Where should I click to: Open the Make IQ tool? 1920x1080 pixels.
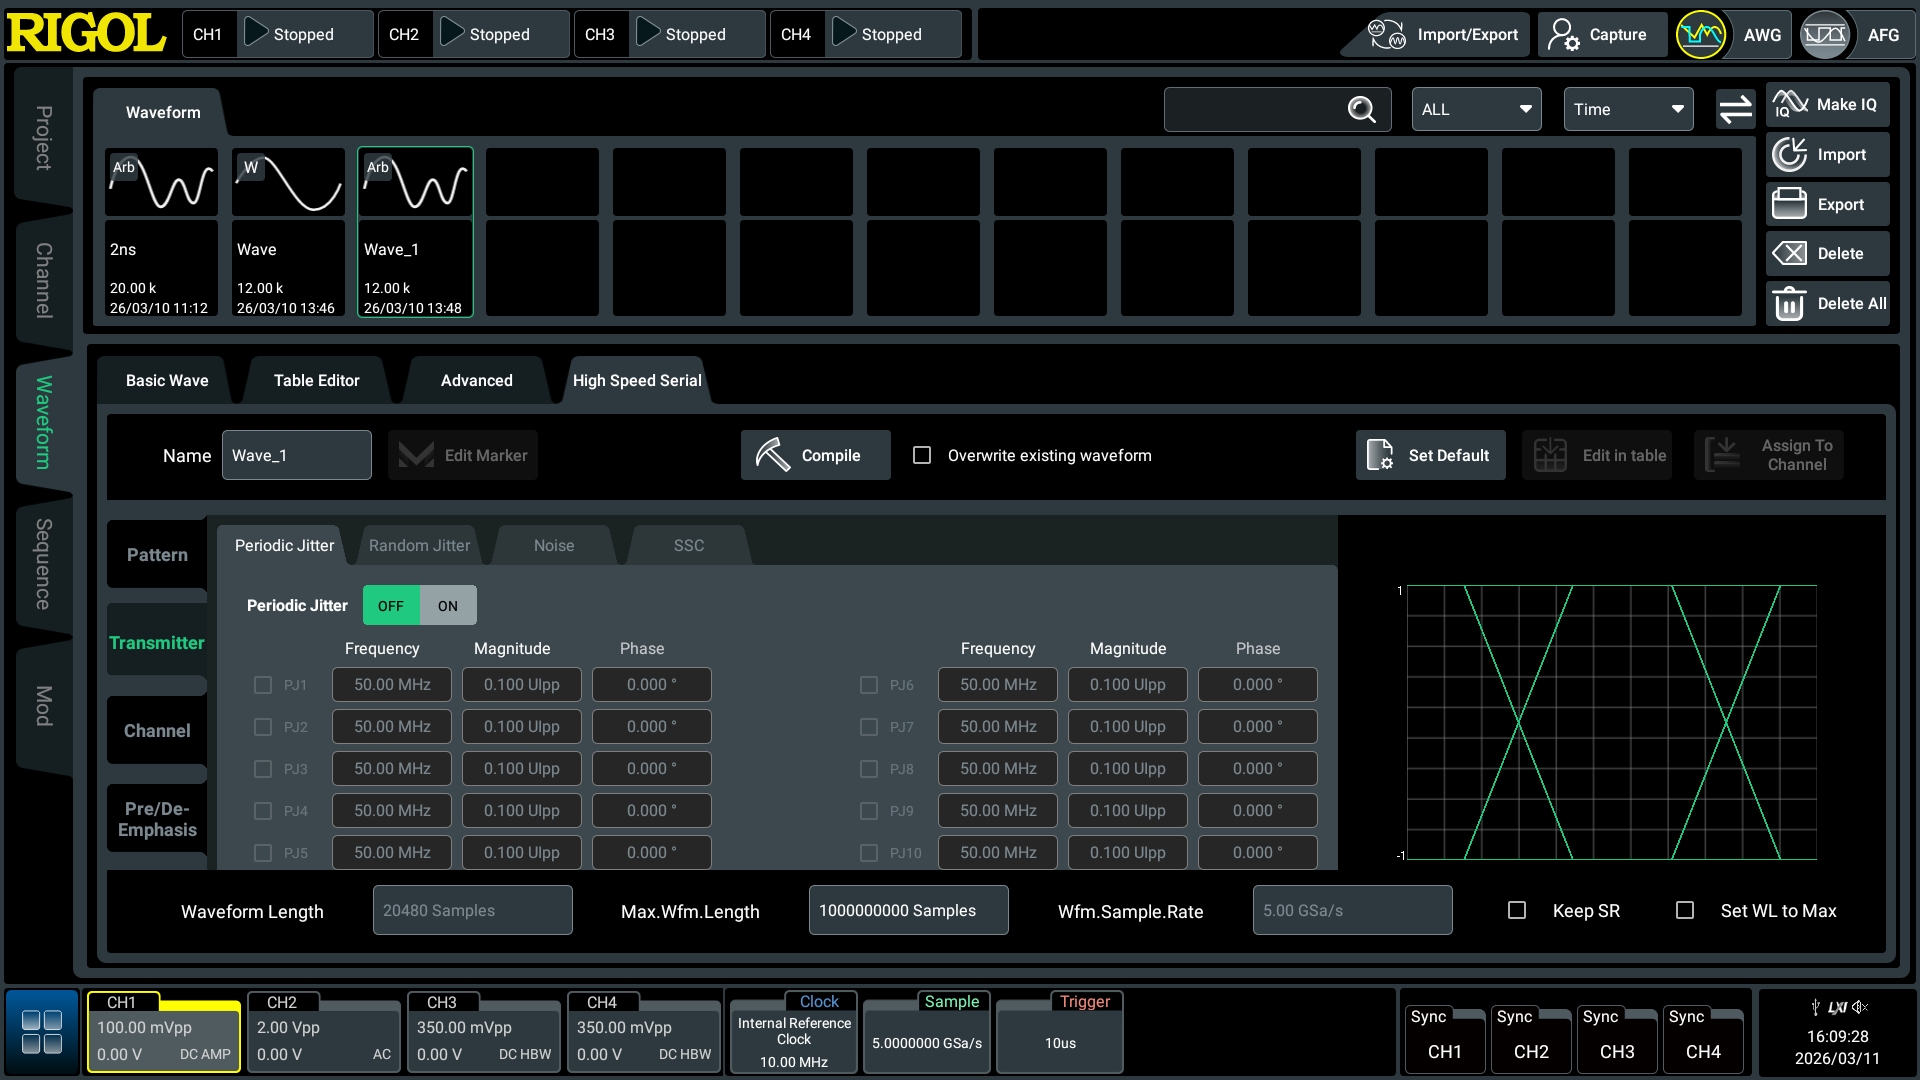(x=1827, y=105)
